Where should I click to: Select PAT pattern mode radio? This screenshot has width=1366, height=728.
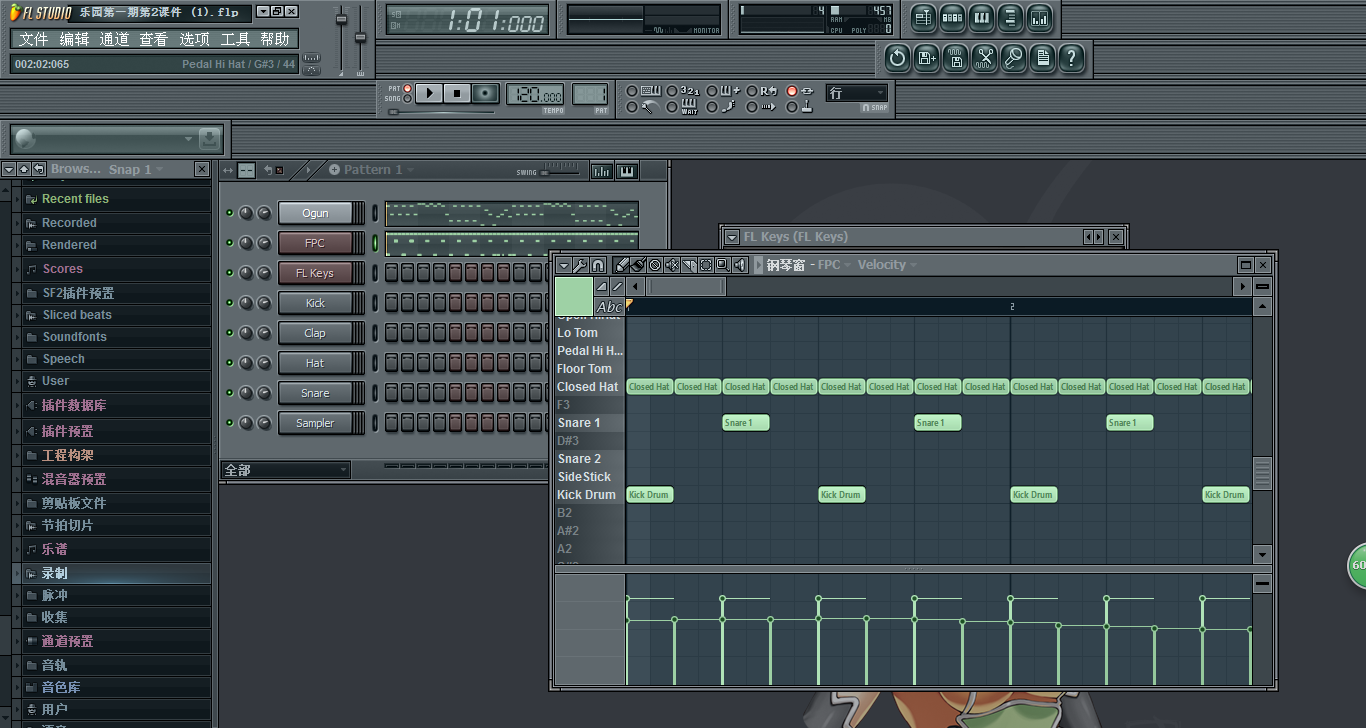(x=407, y=88)
